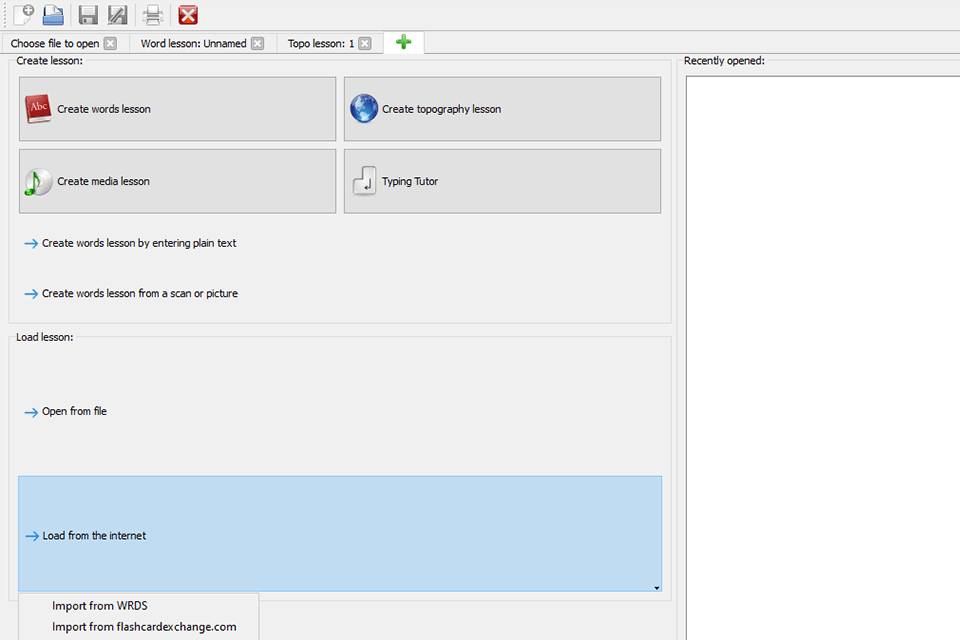Viewport: 960px width, 640px height.
Task: Start a new Create media lesson
Action: point(177,181)
